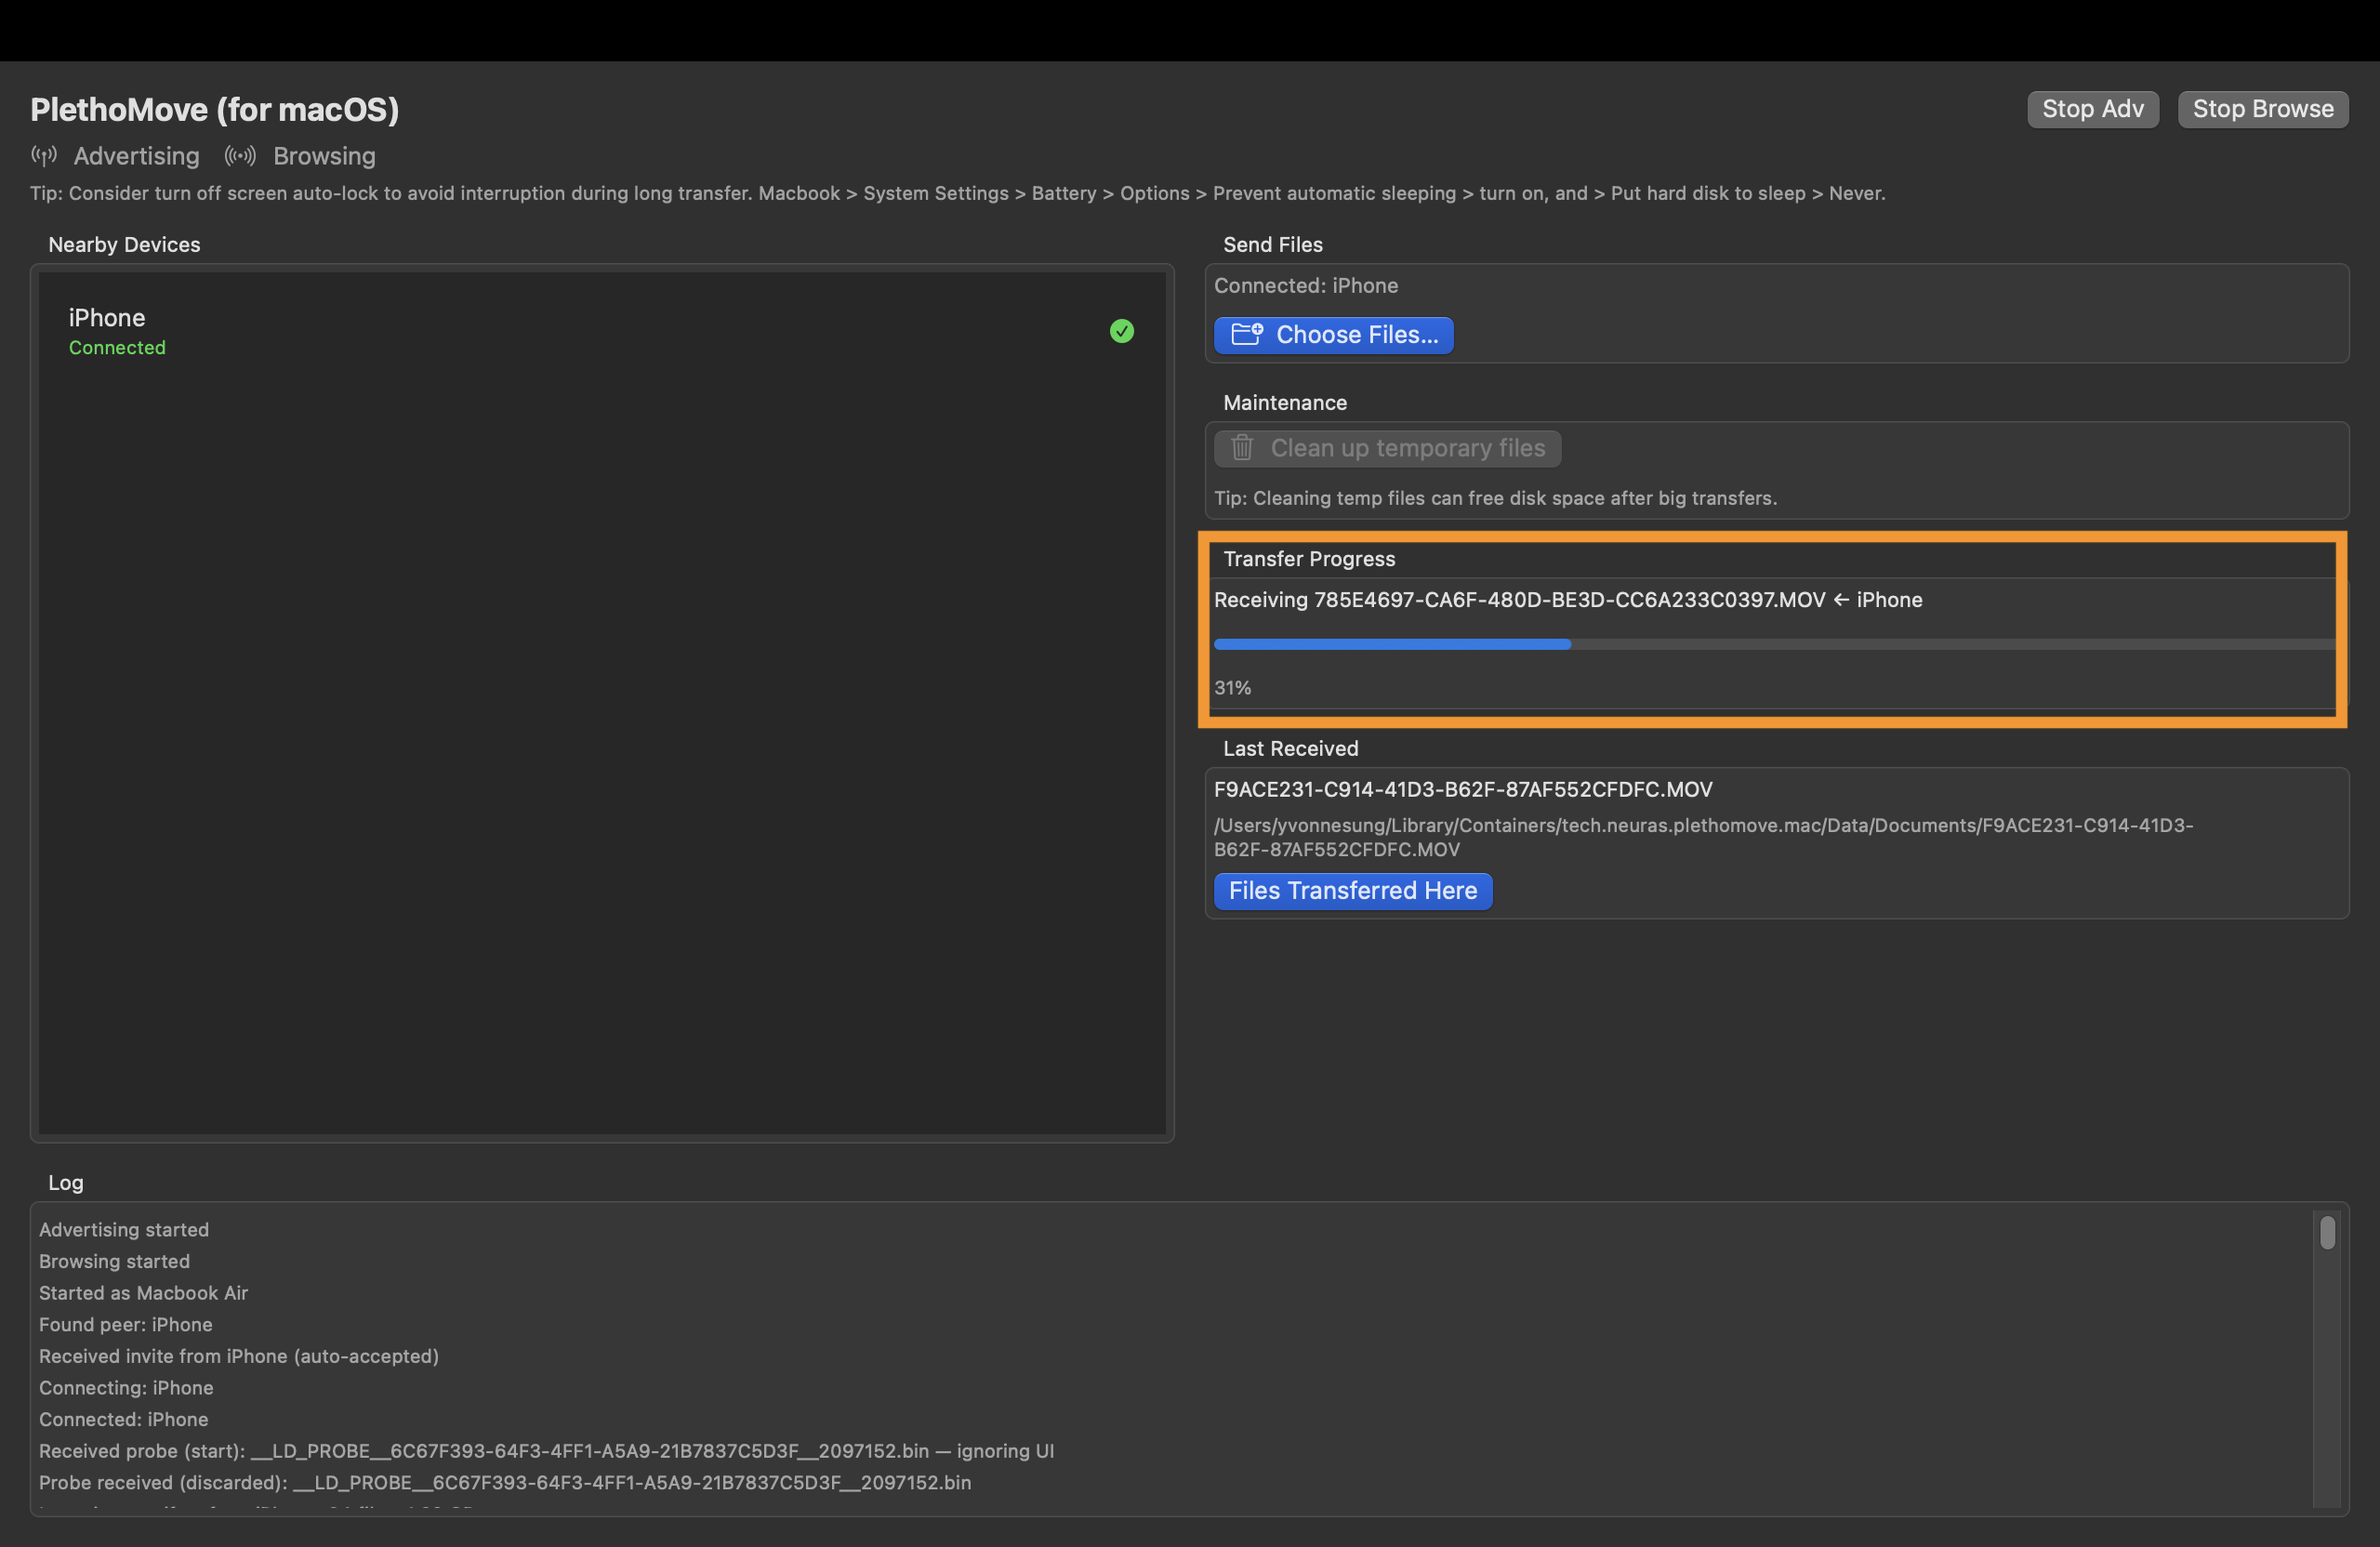Open Files Transferred Here folder
Image resolution: width=2380 pixels, height=1547 pixels.
(1352, 890)
